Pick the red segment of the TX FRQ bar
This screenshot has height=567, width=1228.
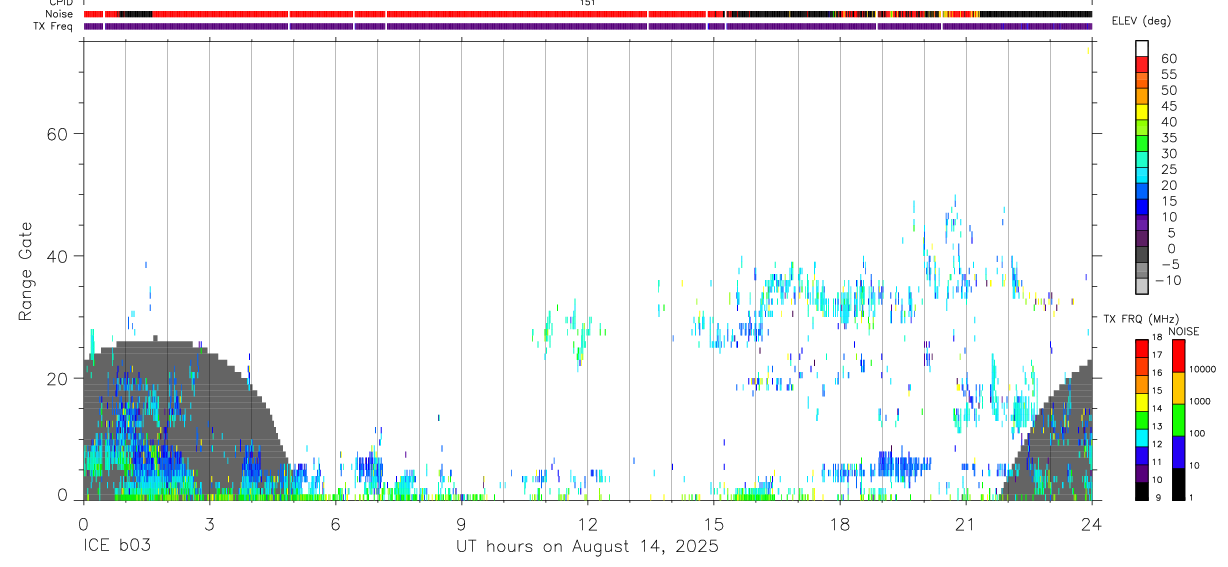click(1141, 348)
